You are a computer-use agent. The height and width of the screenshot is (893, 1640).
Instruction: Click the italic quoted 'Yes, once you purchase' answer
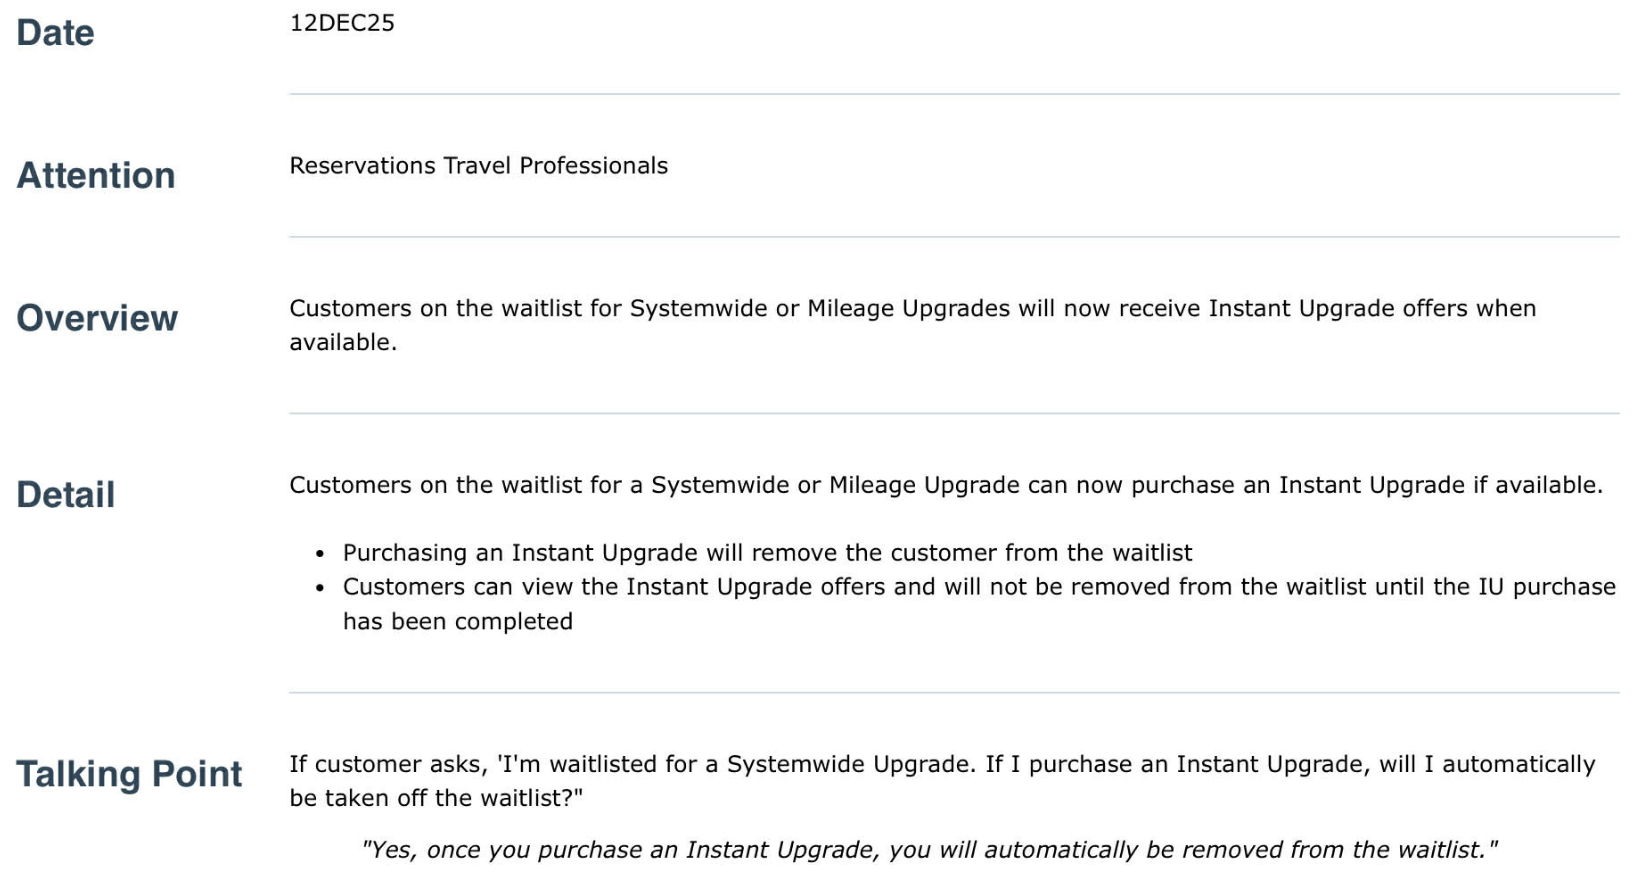click(x=929, y=850)
